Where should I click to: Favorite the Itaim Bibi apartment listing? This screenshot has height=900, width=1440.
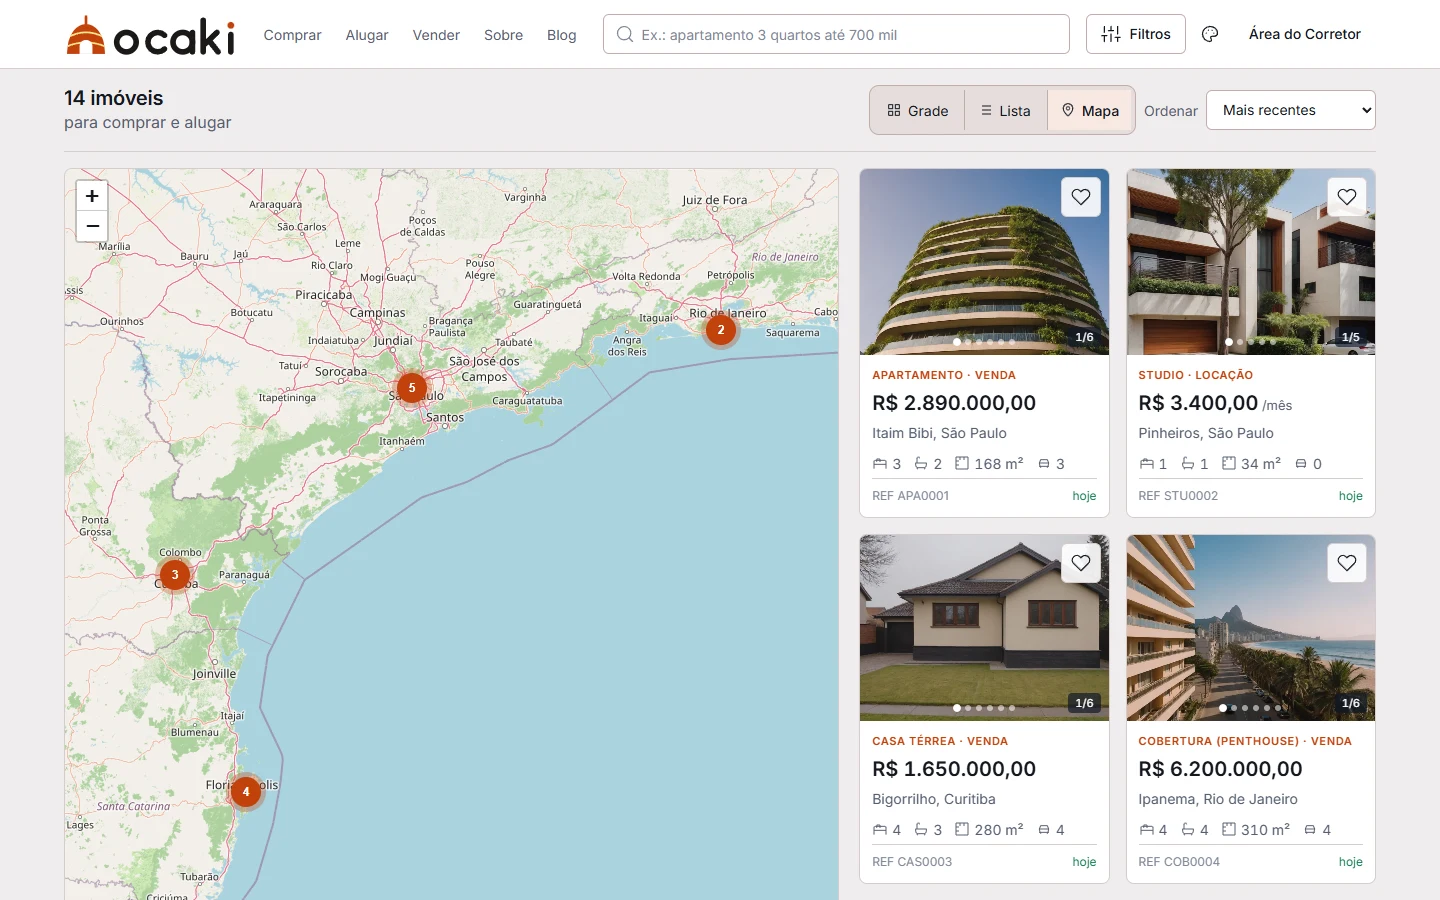click(x=1081, y=197)
